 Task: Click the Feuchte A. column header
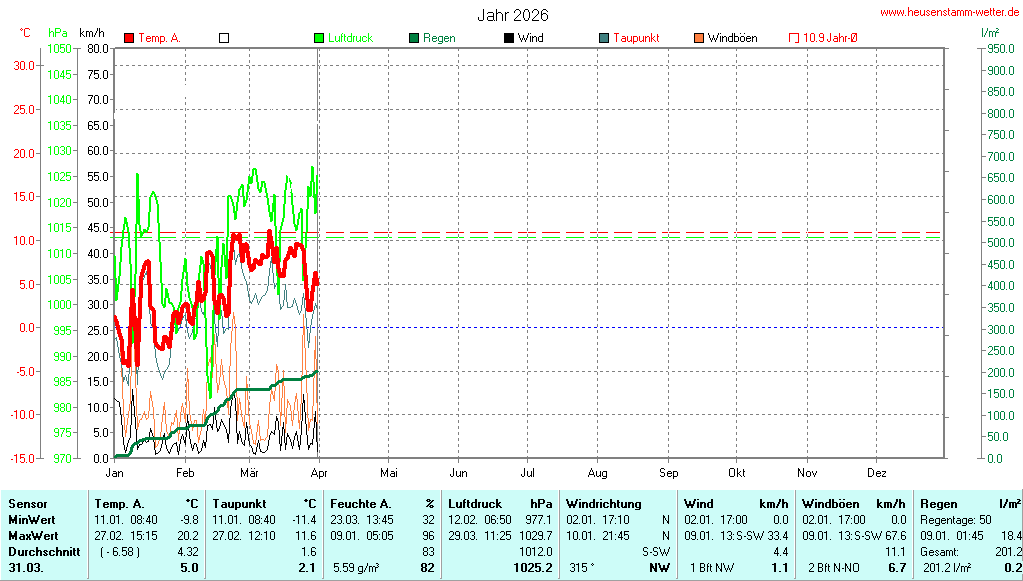pos(362,504)
